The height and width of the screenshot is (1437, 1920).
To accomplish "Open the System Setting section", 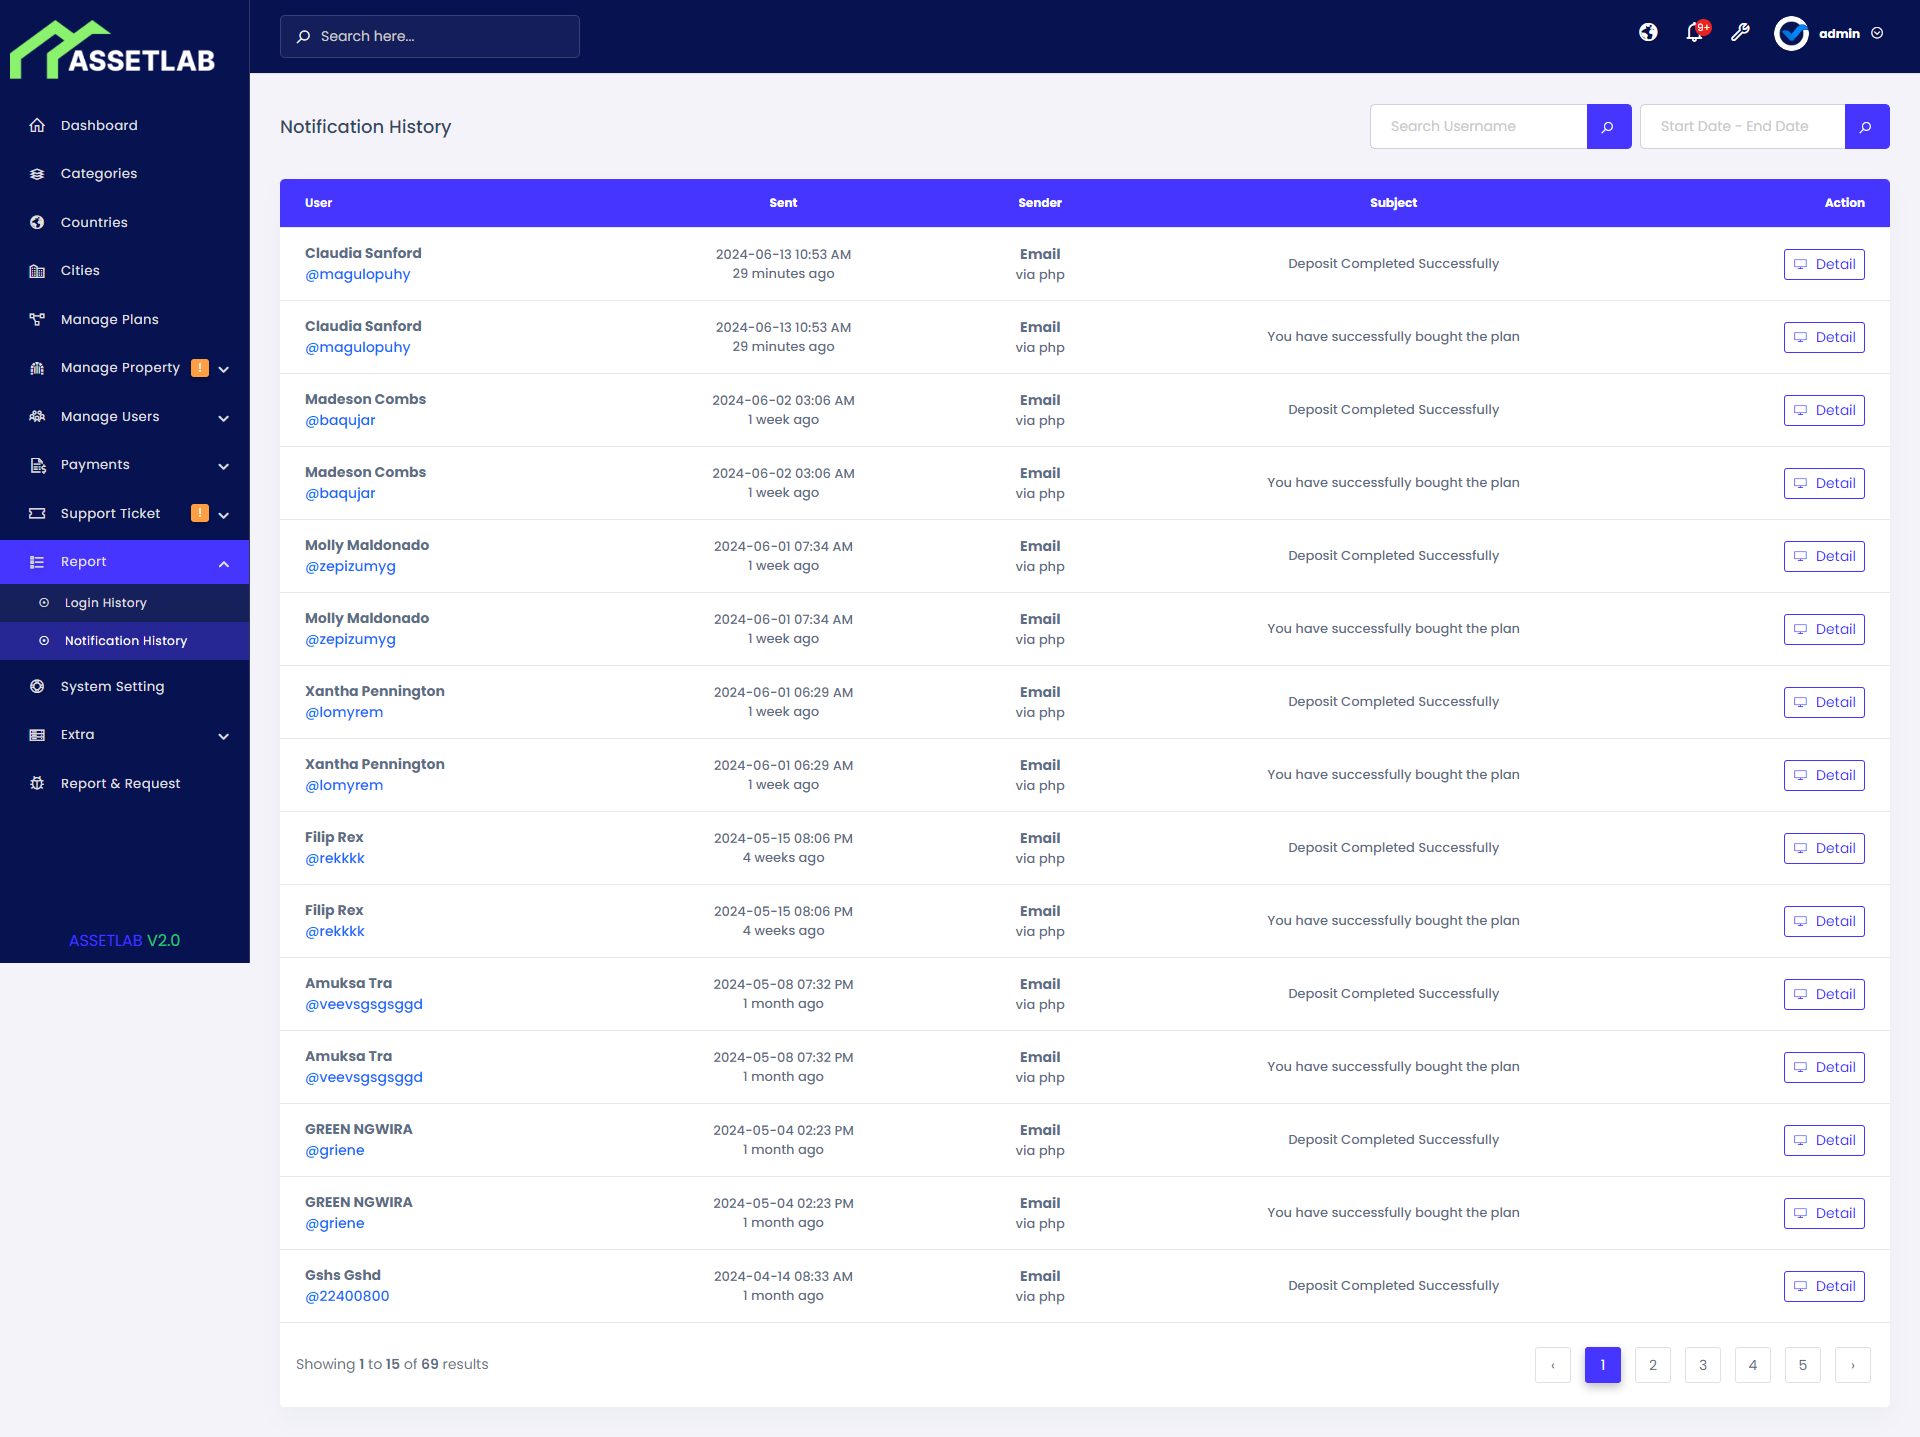I will click(x=112, y=686).
